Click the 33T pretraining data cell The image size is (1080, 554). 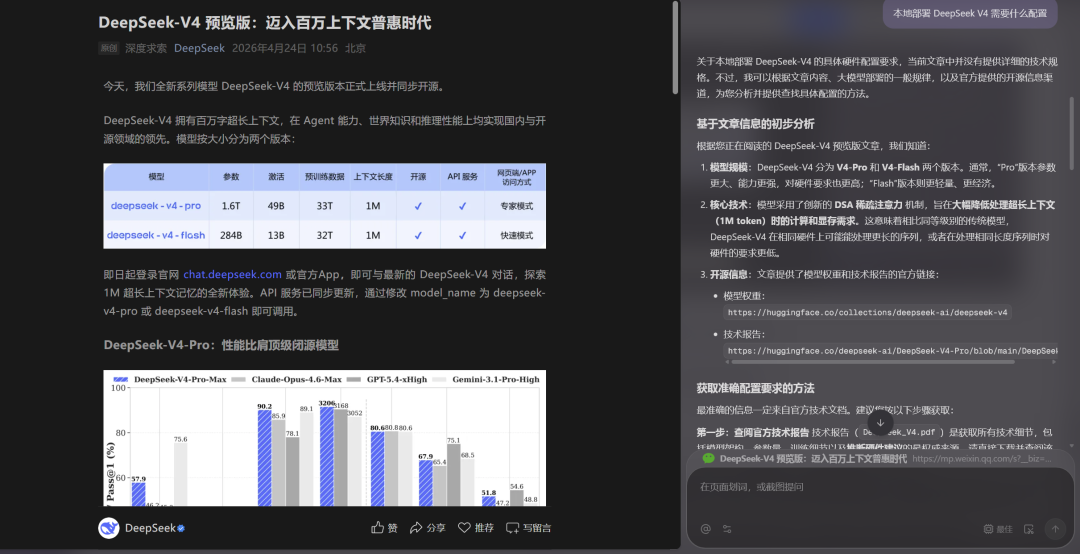click(x=324, y=206)
